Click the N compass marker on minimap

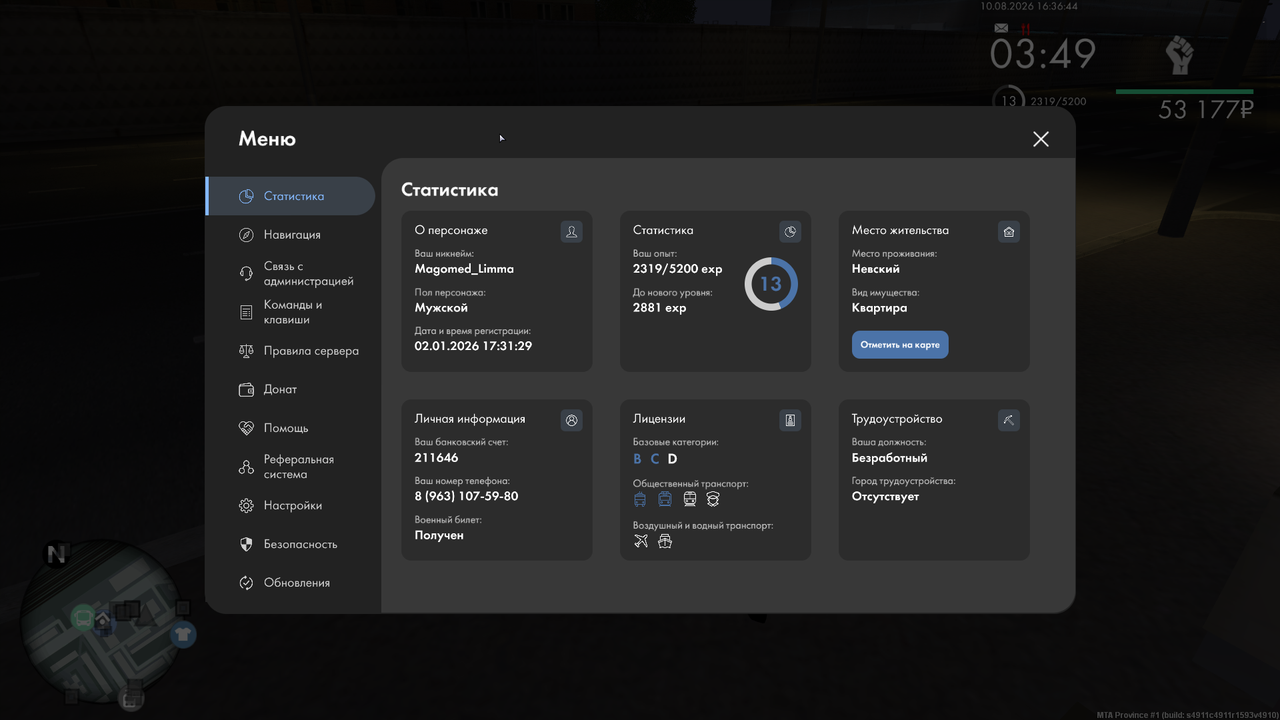pos(56,554)
